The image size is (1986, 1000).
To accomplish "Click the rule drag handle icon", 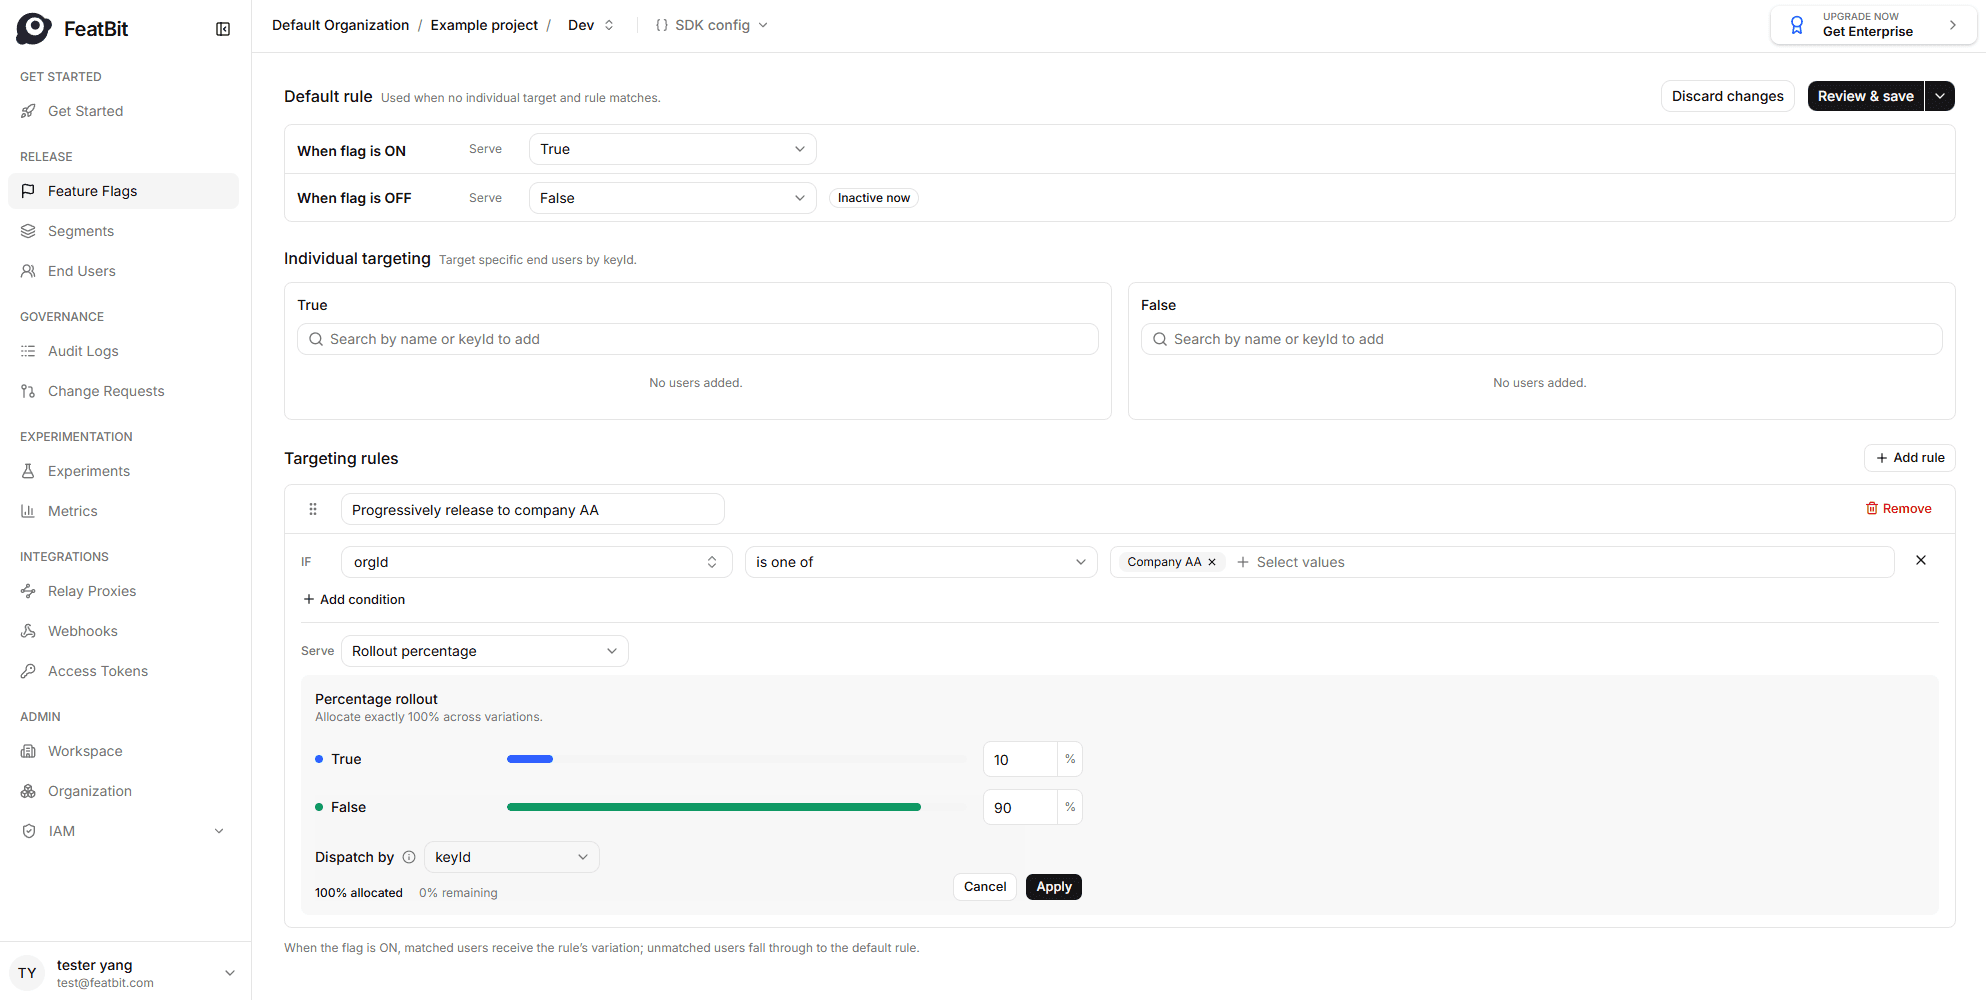I will point(313,509).
